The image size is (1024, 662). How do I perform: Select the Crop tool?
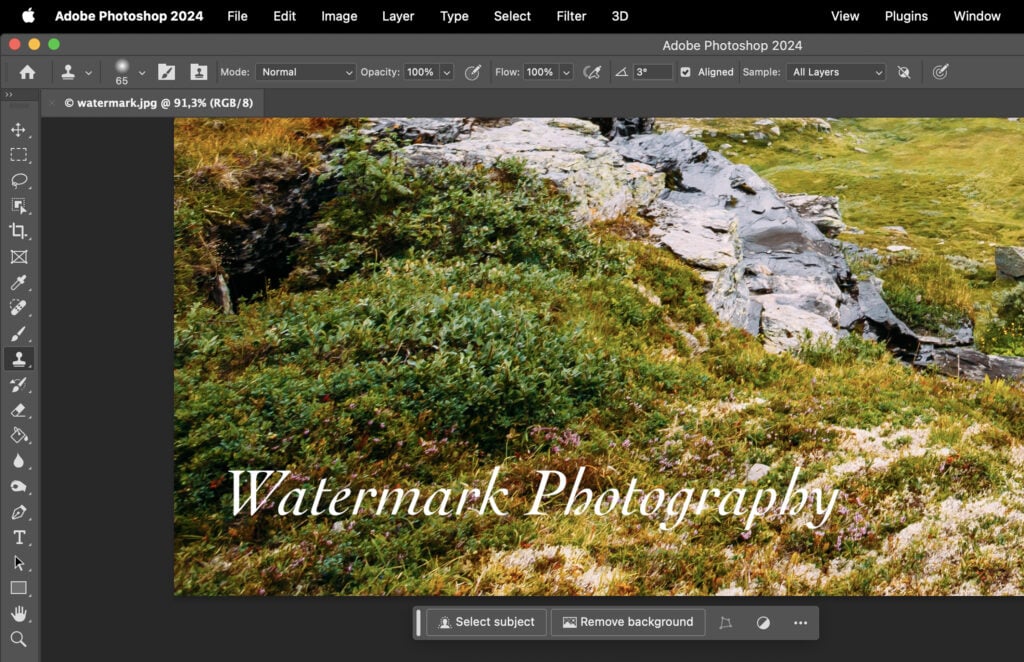(20, 231)
